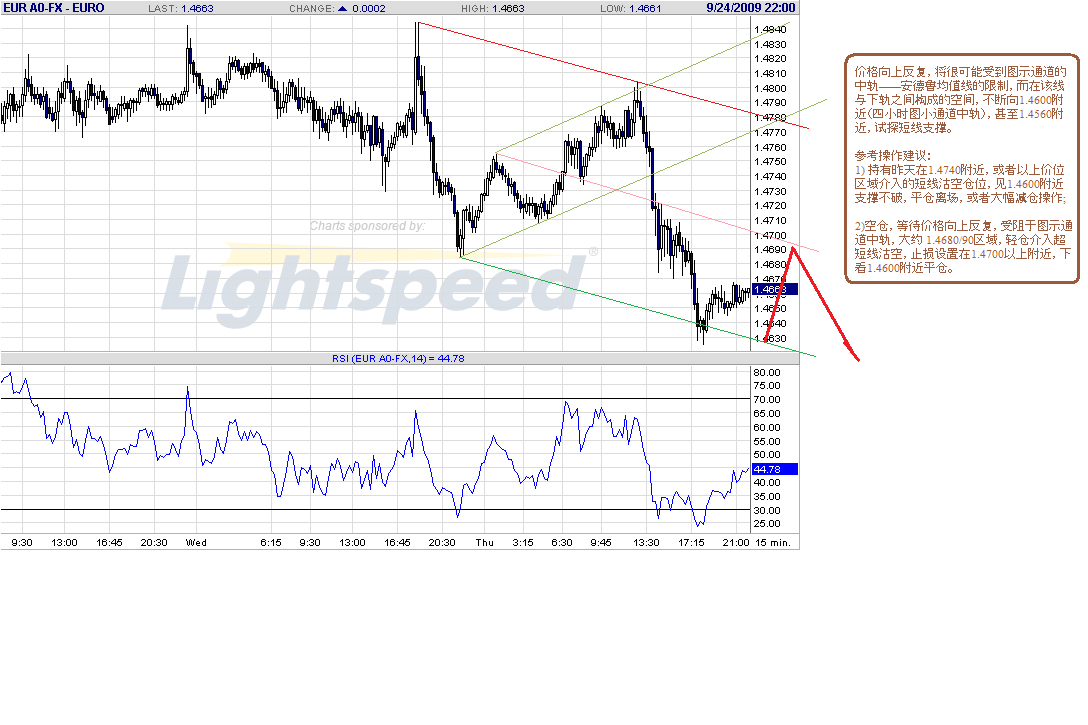
Task: Click the 35.00 RSI axis label
Action: point(767,497)
